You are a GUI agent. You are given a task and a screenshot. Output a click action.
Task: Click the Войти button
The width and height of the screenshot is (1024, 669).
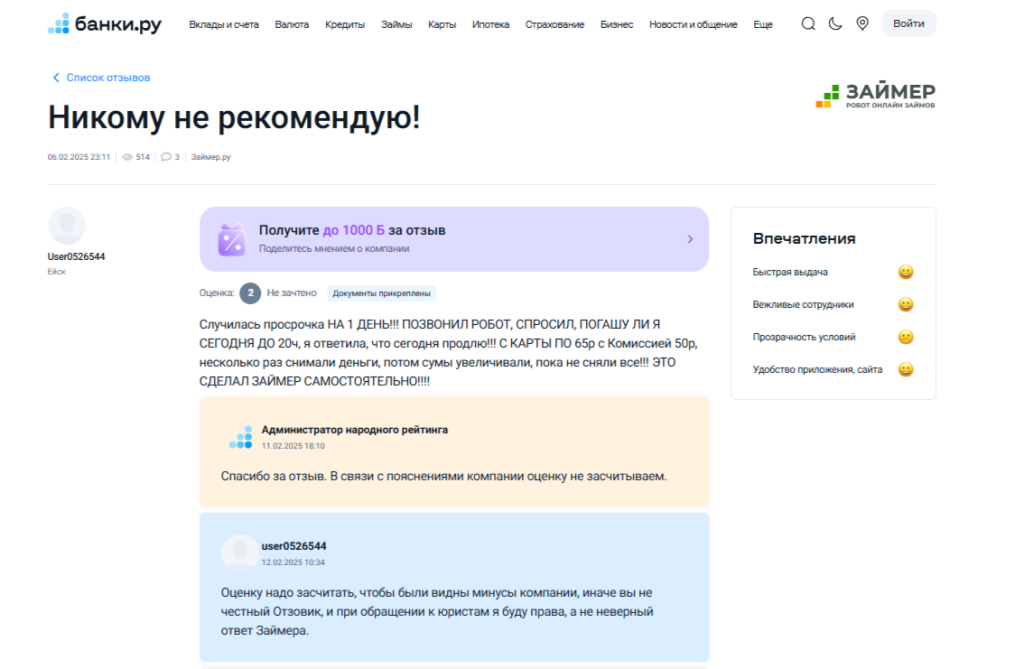click(x=908, y=24)
